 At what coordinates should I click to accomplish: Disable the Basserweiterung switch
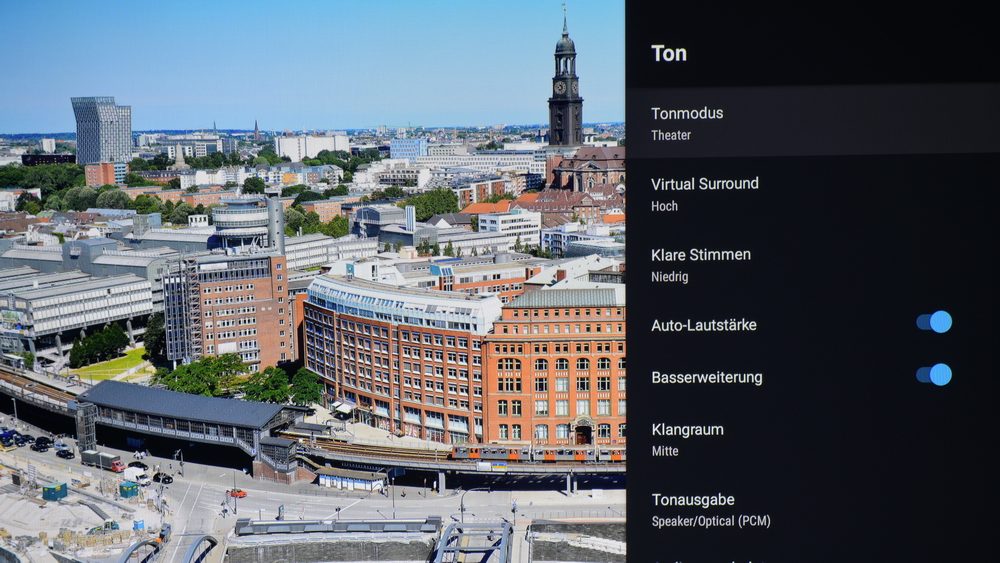tap(934, 375)
